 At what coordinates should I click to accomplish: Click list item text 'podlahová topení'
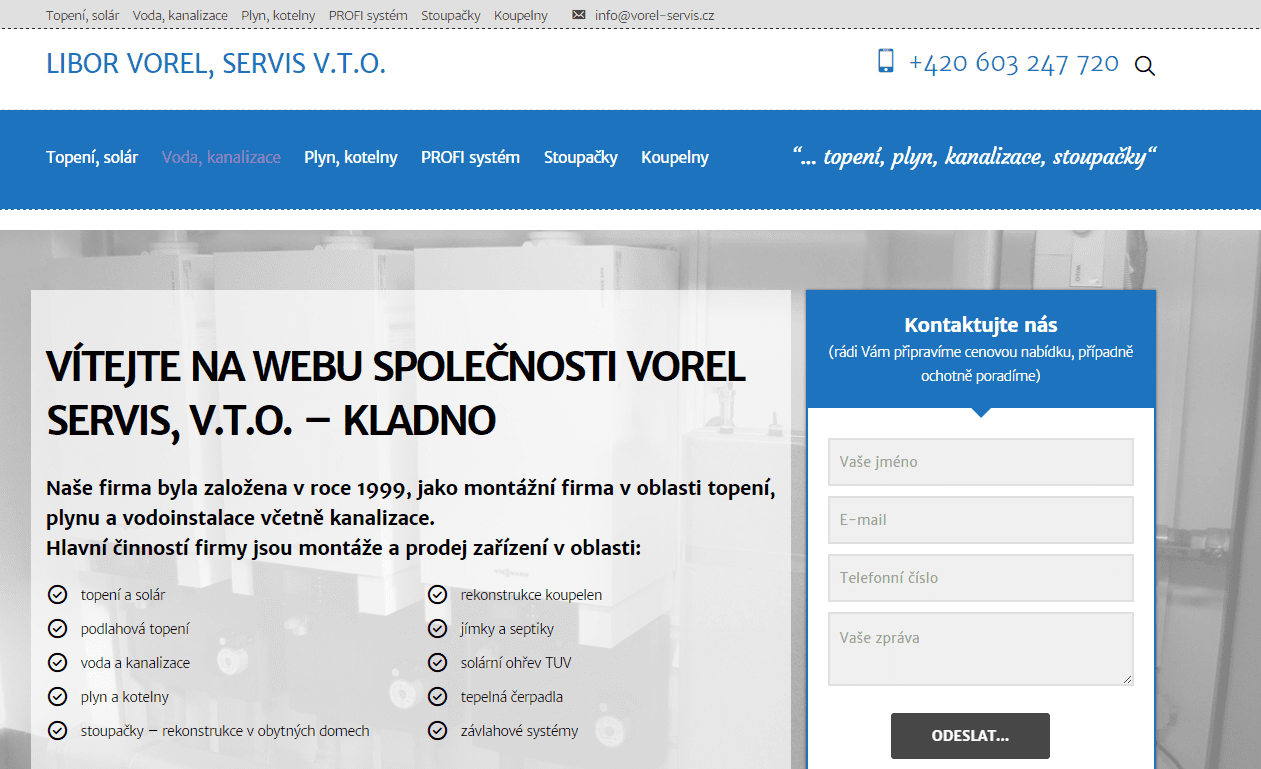(135, 629)
